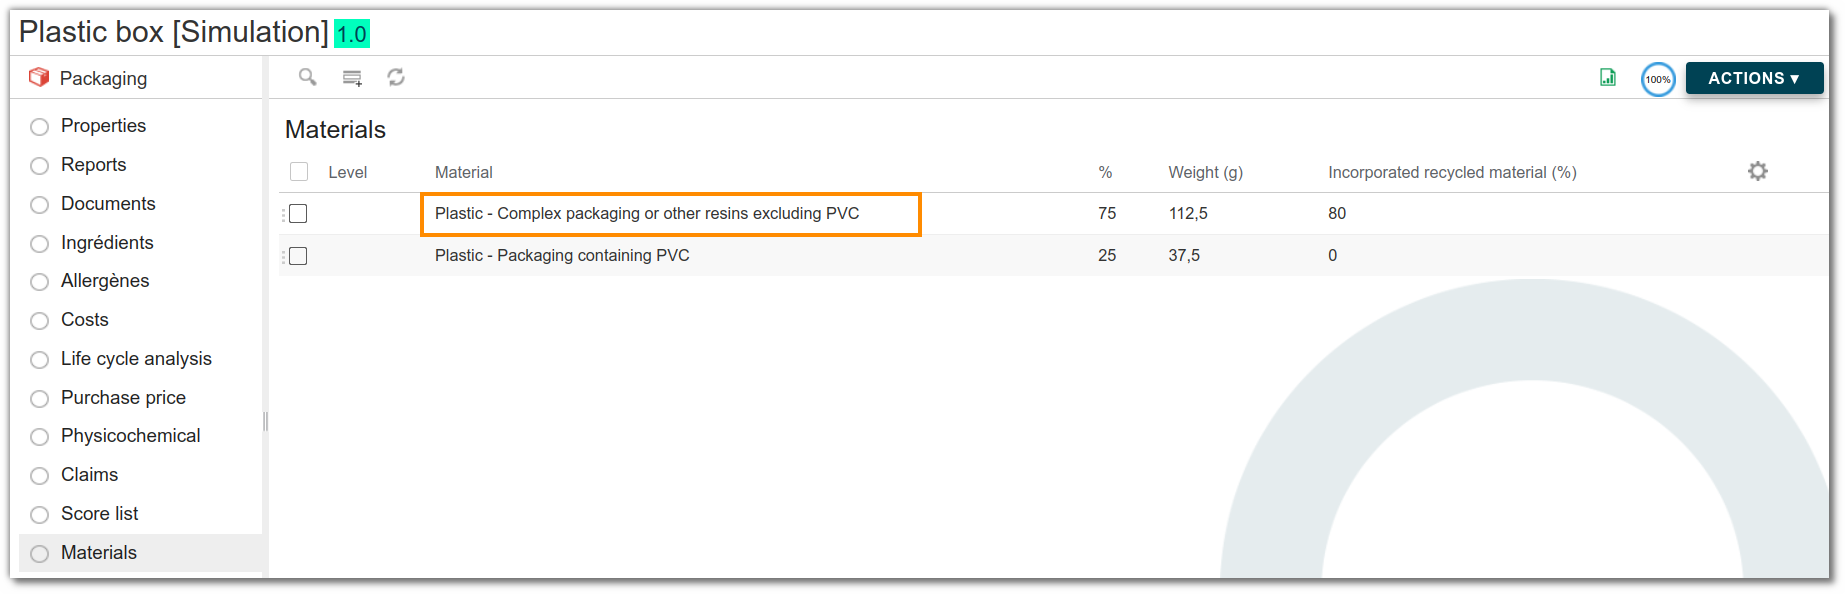Image resolution: width=1845 pixels, height=594 pixels.
Task: Click the green report export icon
Action: point(1608,77)
